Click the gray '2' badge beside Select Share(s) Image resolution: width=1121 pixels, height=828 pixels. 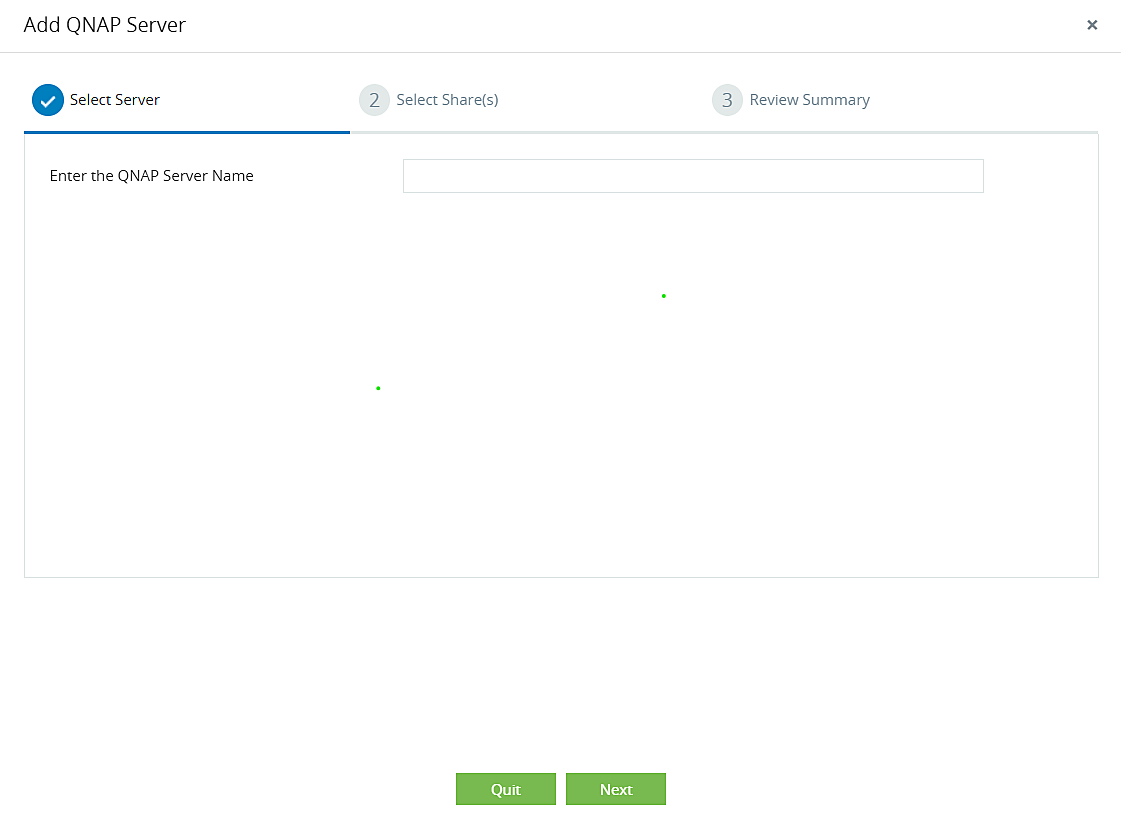pyautogui.click(x=374, y=100)
